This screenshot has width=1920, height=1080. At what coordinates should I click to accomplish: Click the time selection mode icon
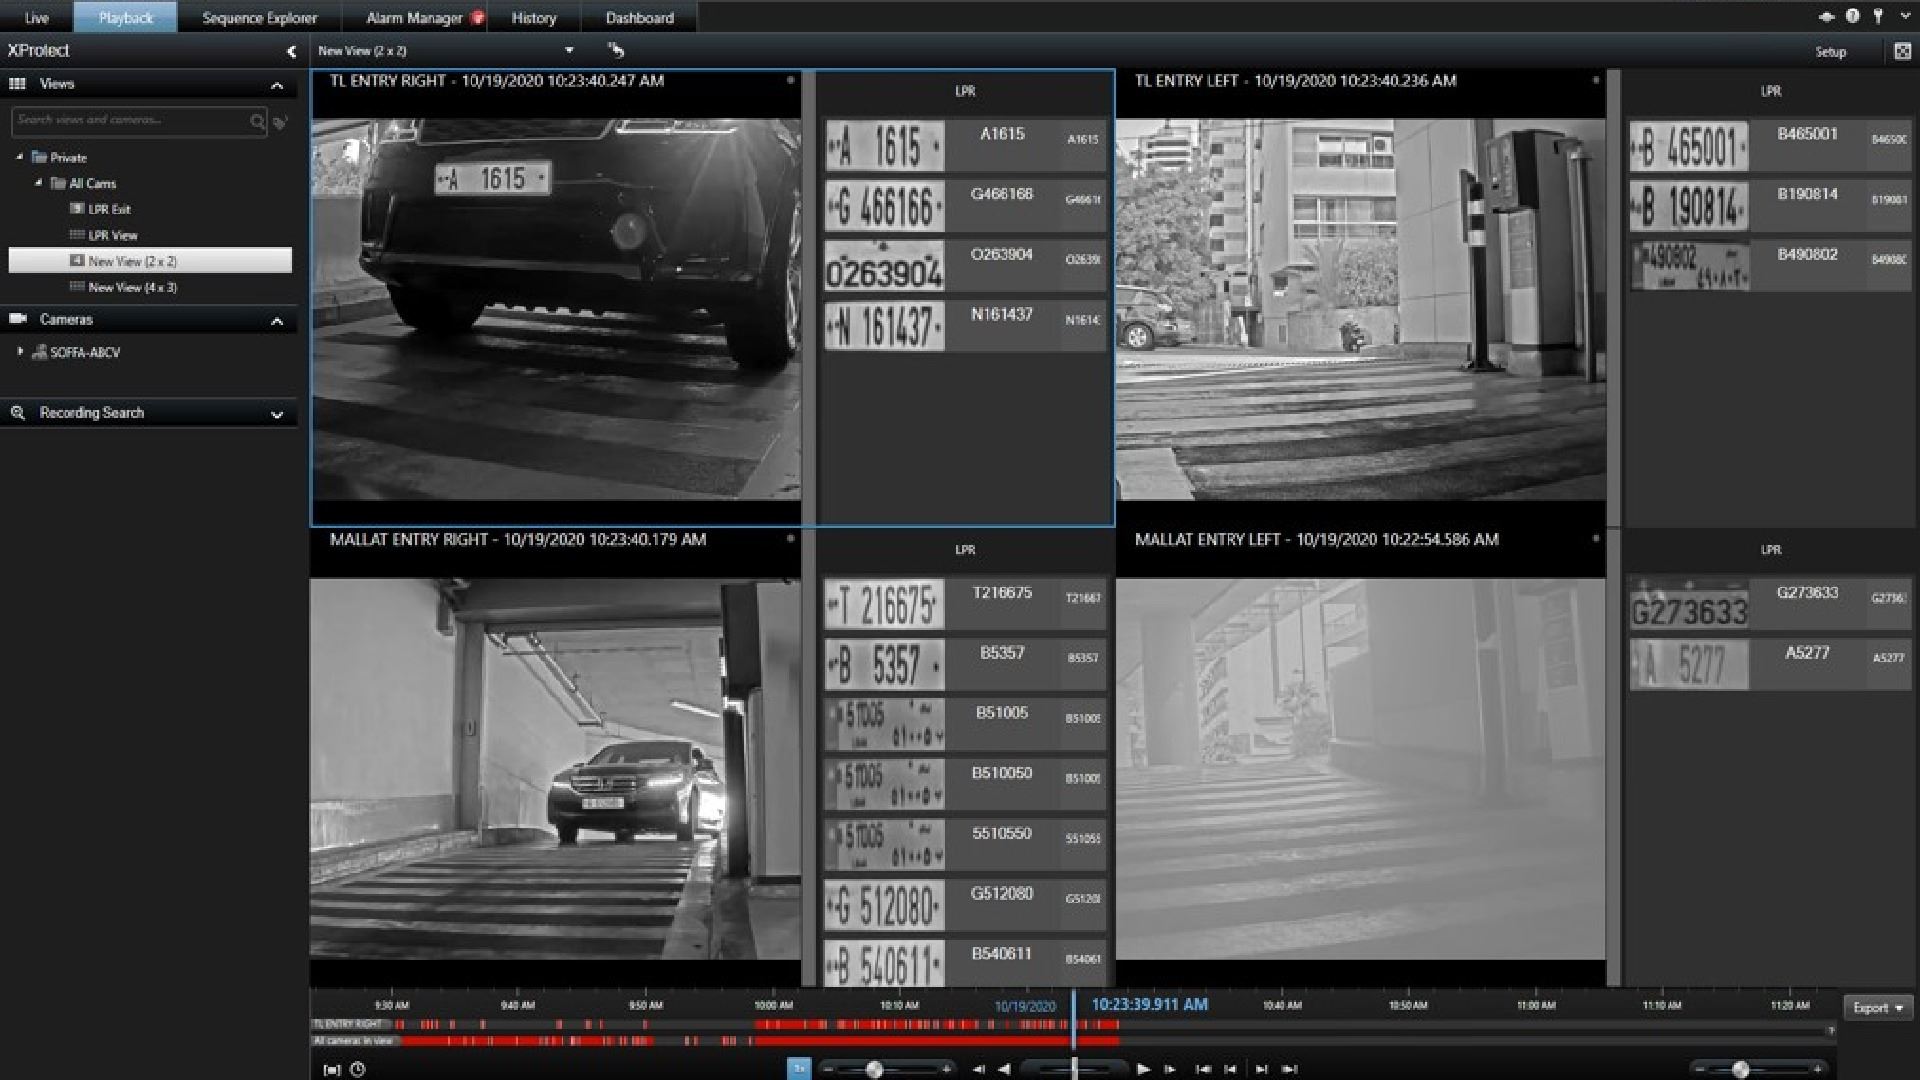(x=332, y=1070)
